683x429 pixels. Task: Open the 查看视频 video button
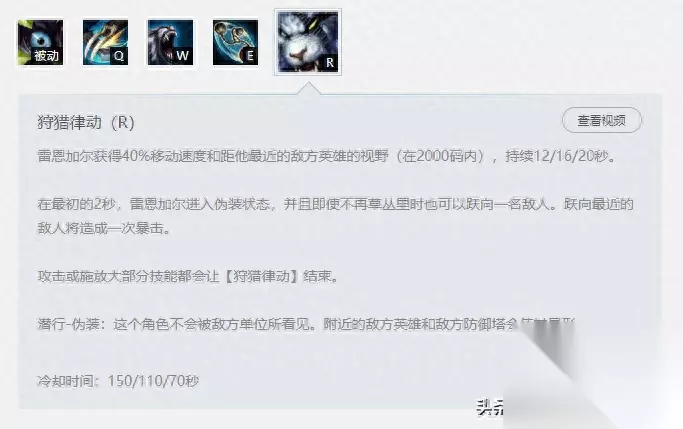tap(602, 120)
